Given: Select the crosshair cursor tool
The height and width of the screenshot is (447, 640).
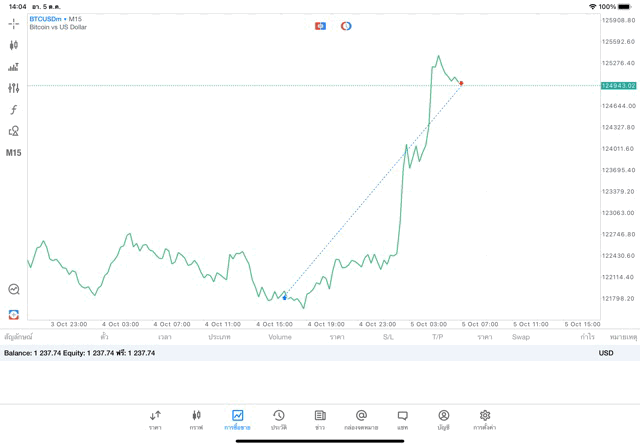Looking at the screenshot, I should (13, 24).
